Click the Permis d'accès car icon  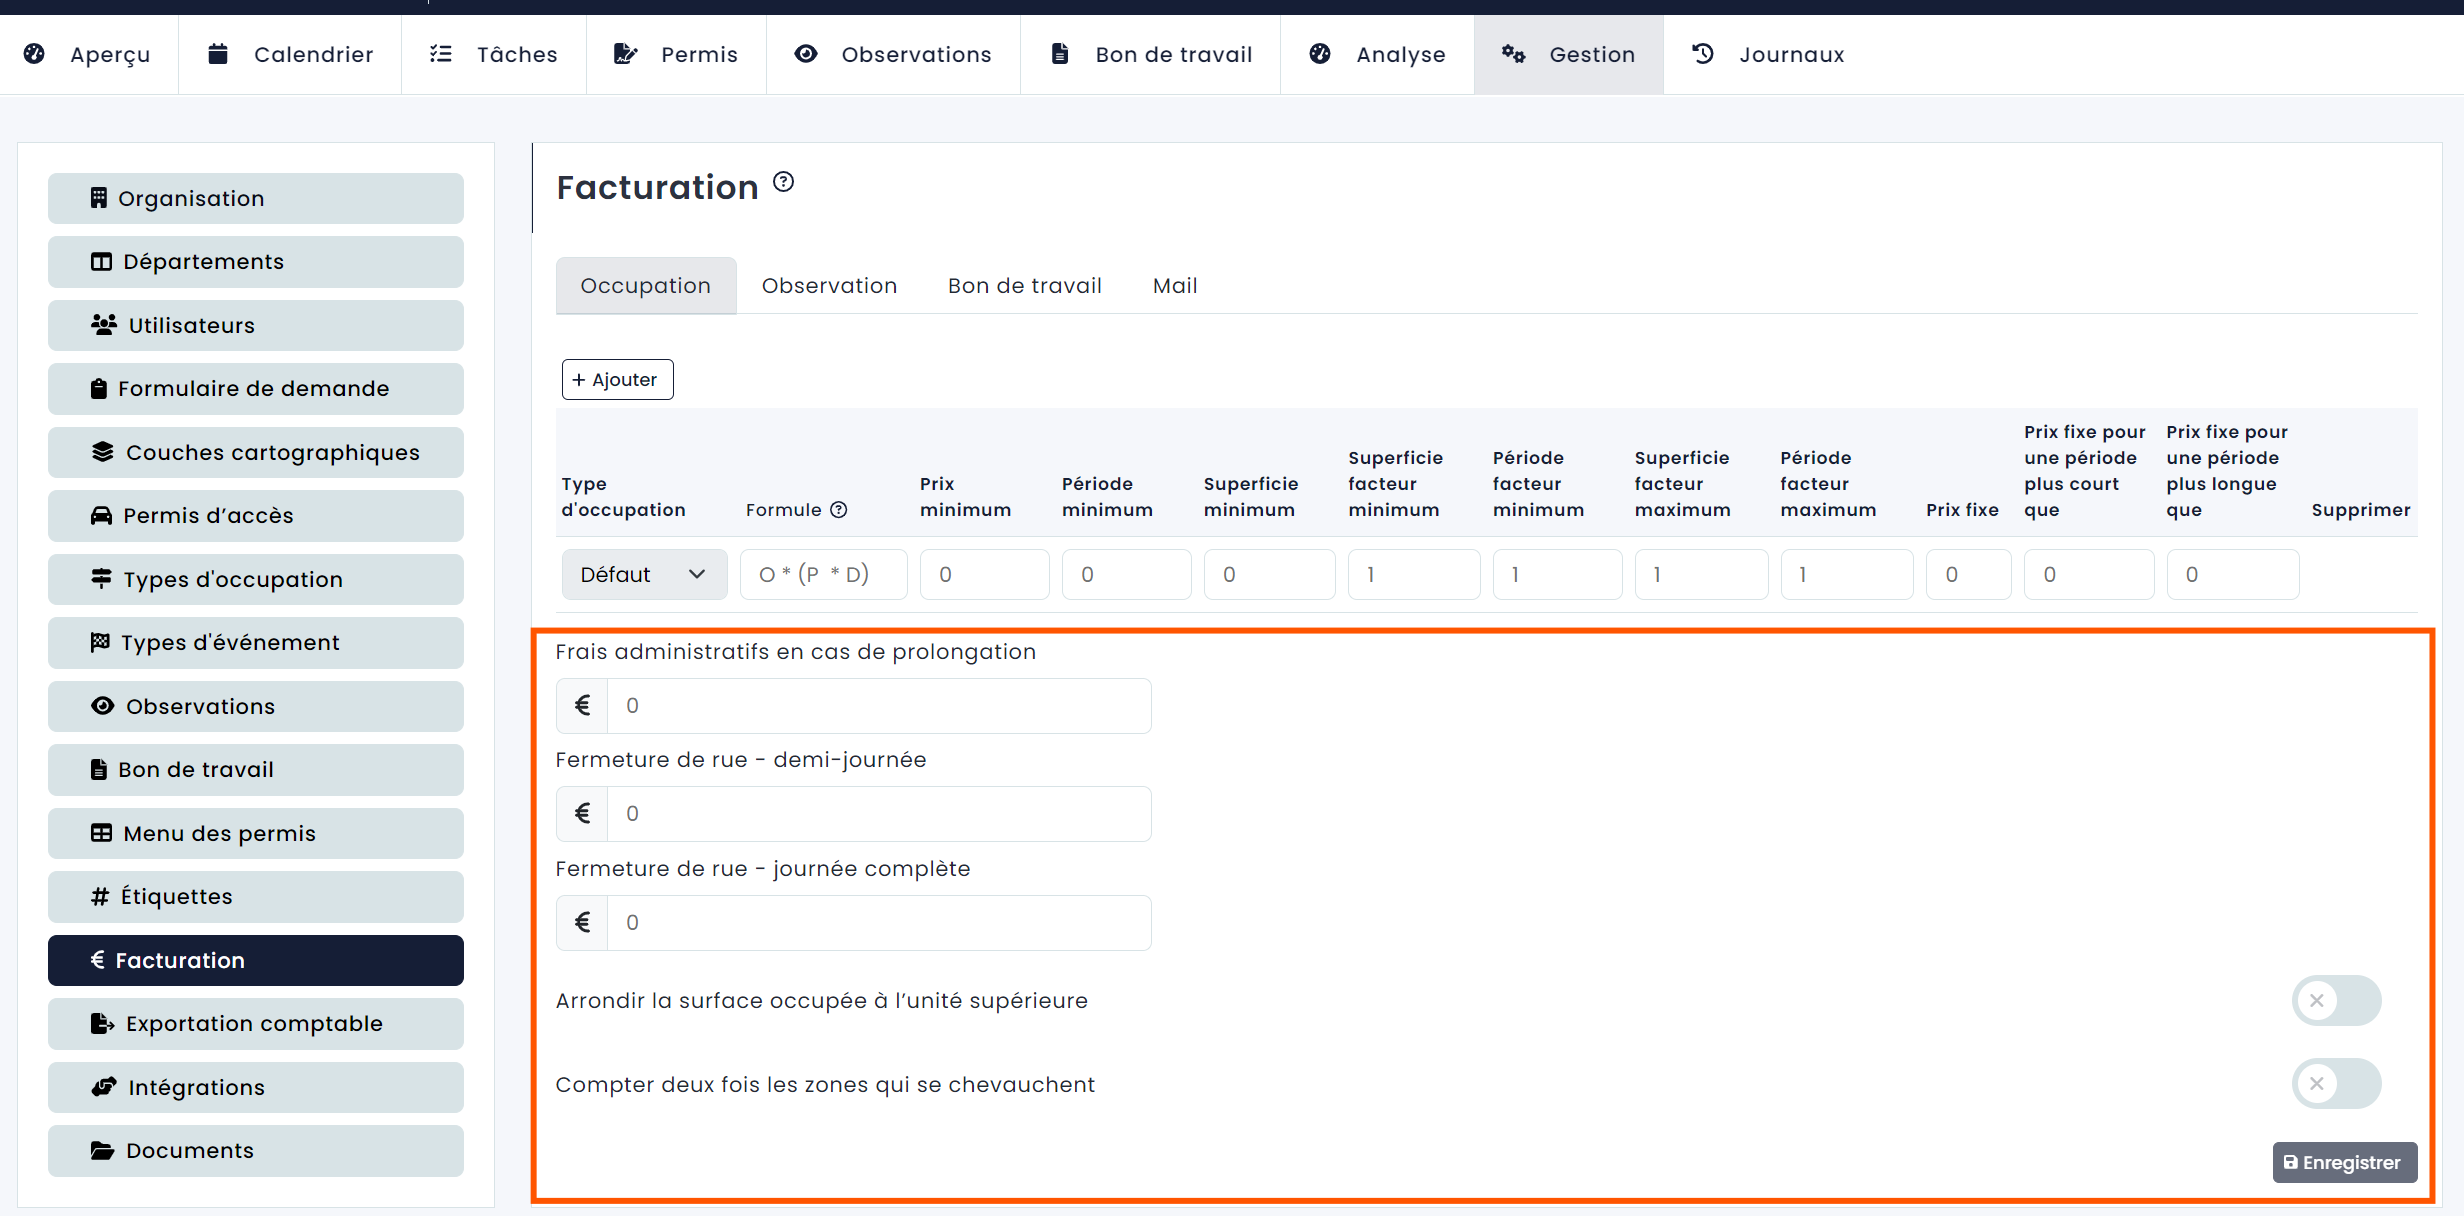tap(101, 516)
